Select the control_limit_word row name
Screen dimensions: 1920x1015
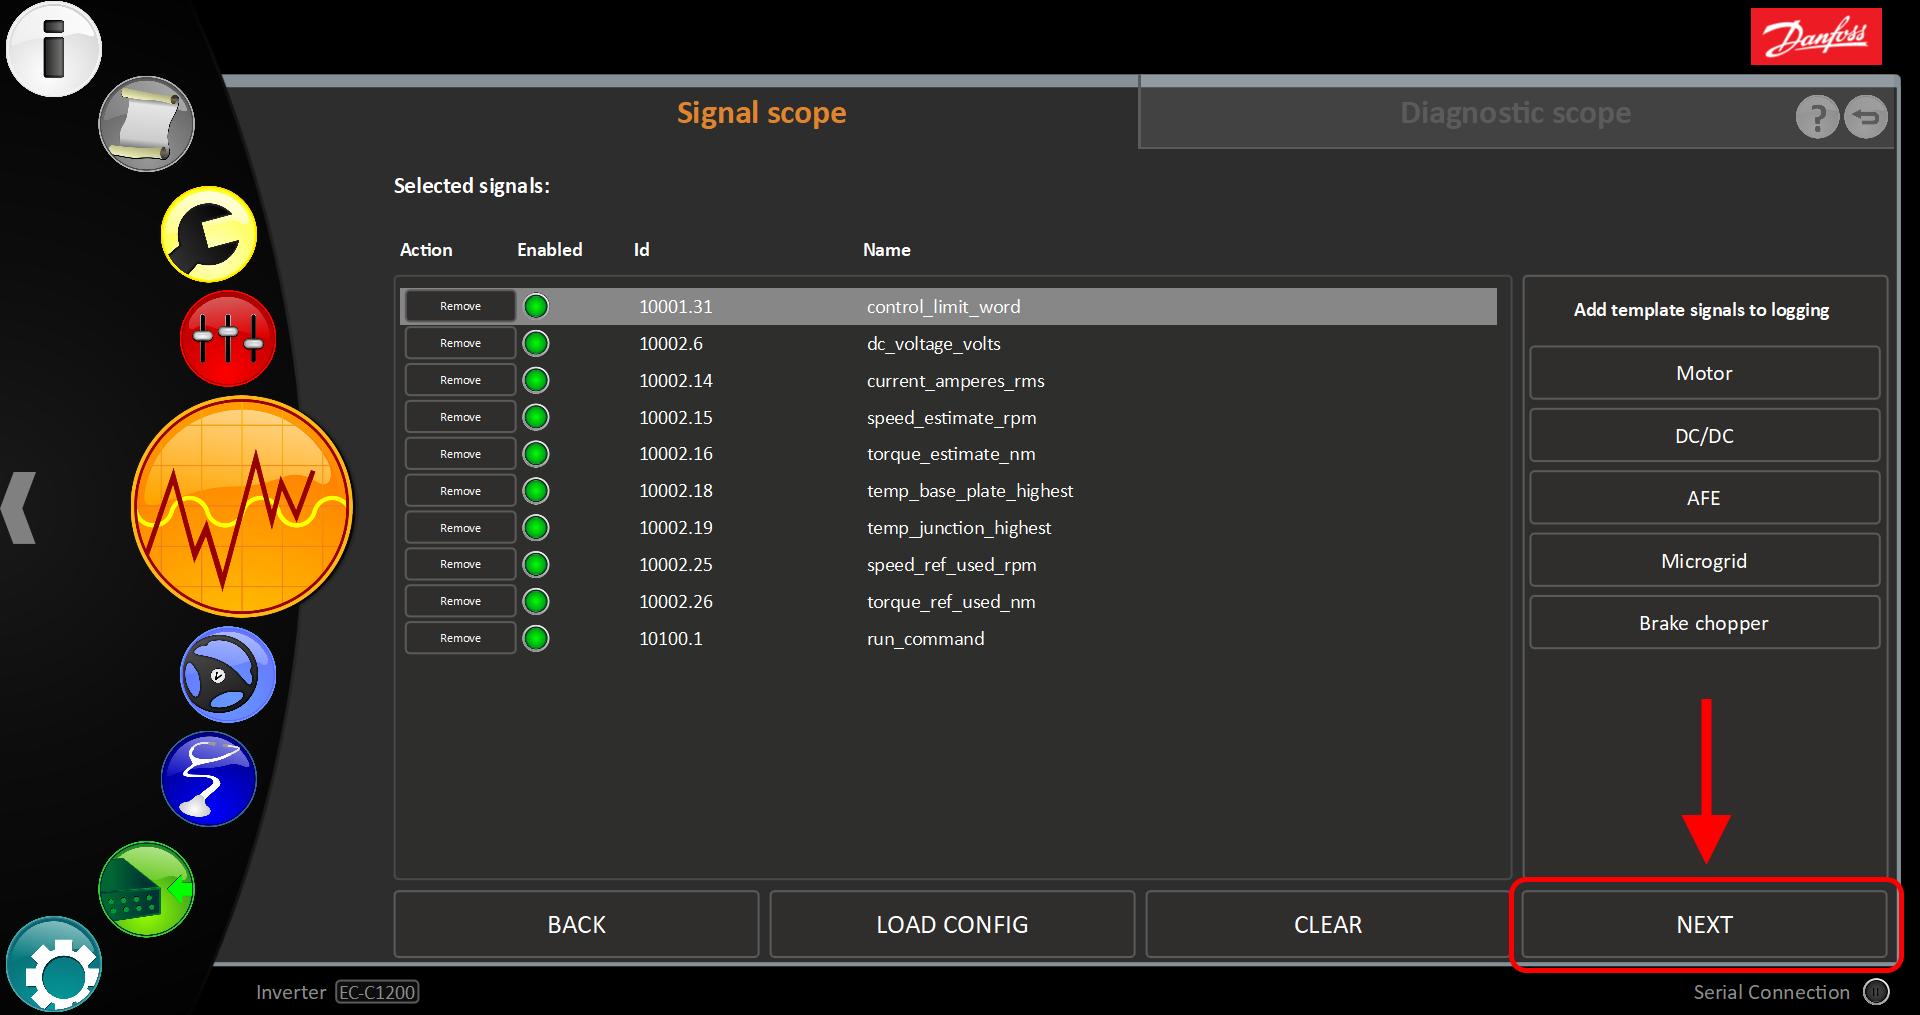click(944, 307)
